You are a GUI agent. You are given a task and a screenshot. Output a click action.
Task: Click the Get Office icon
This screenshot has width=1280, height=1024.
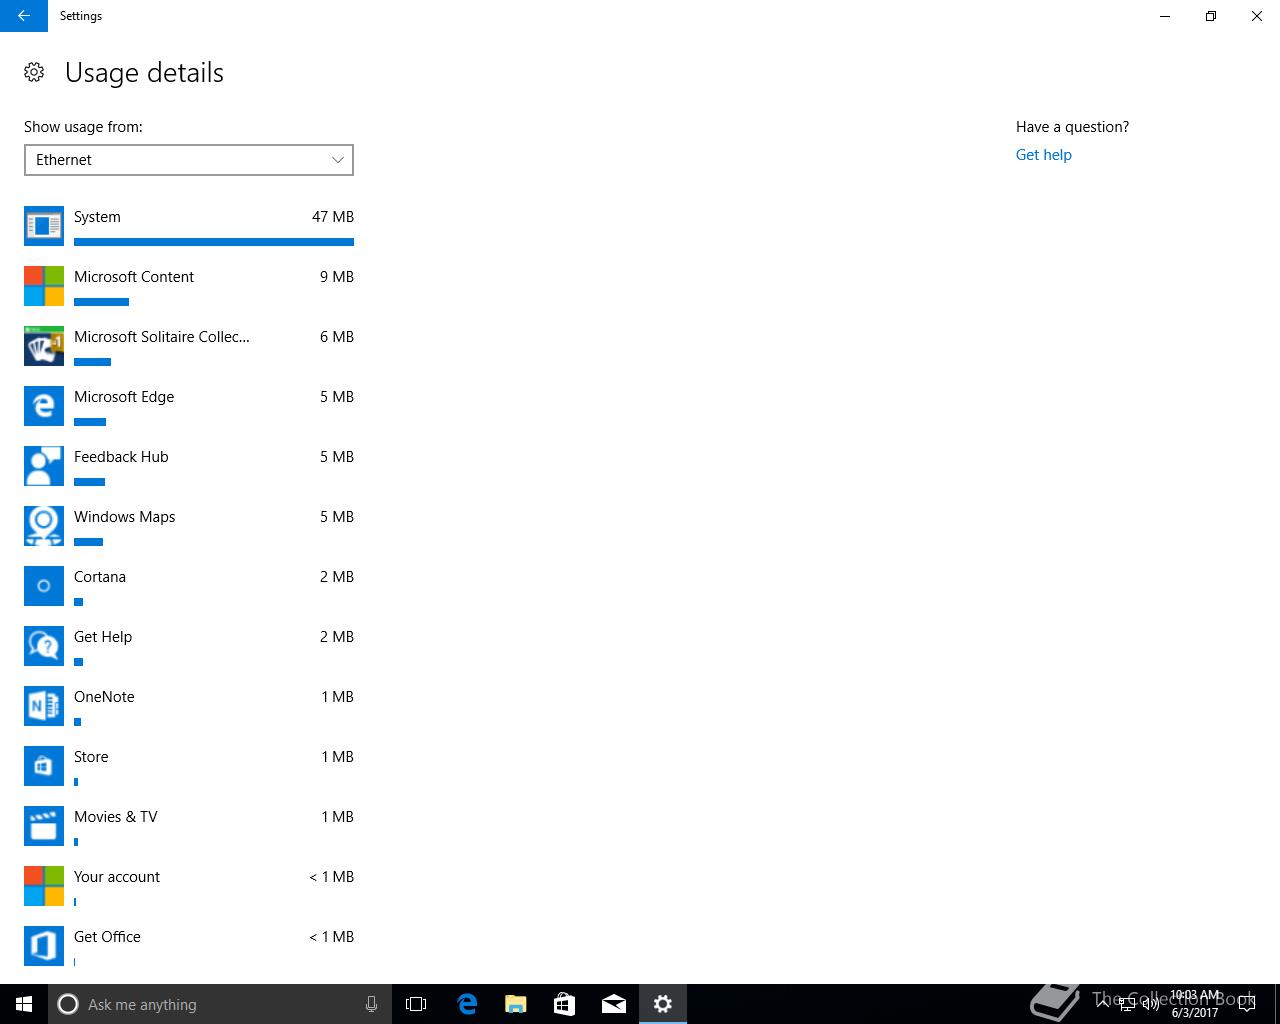(44, 946)
